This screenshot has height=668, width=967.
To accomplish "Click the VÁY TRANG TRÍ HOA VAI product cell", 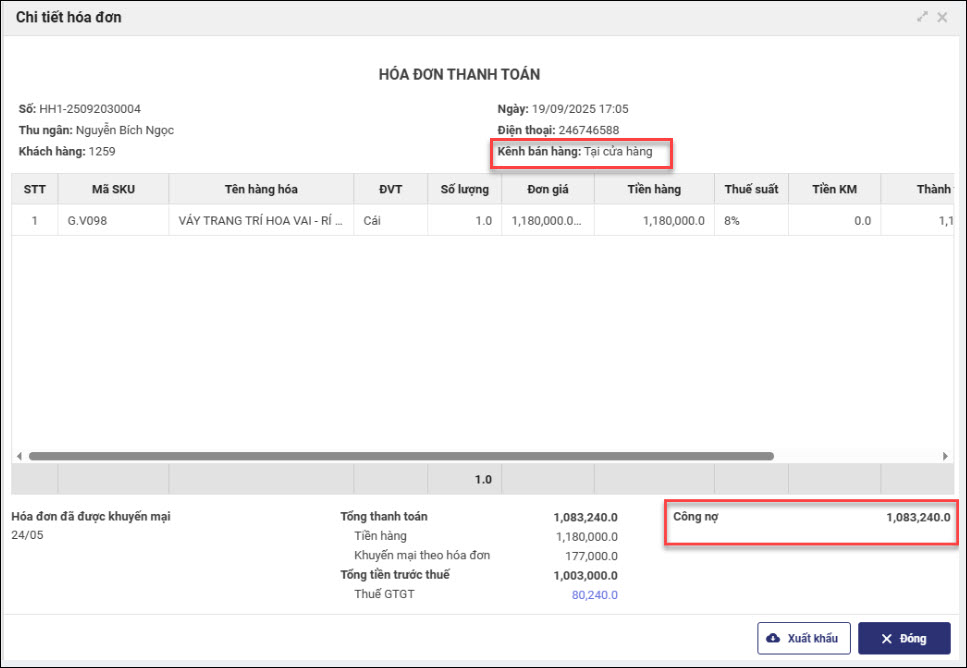I will (261, 221).
